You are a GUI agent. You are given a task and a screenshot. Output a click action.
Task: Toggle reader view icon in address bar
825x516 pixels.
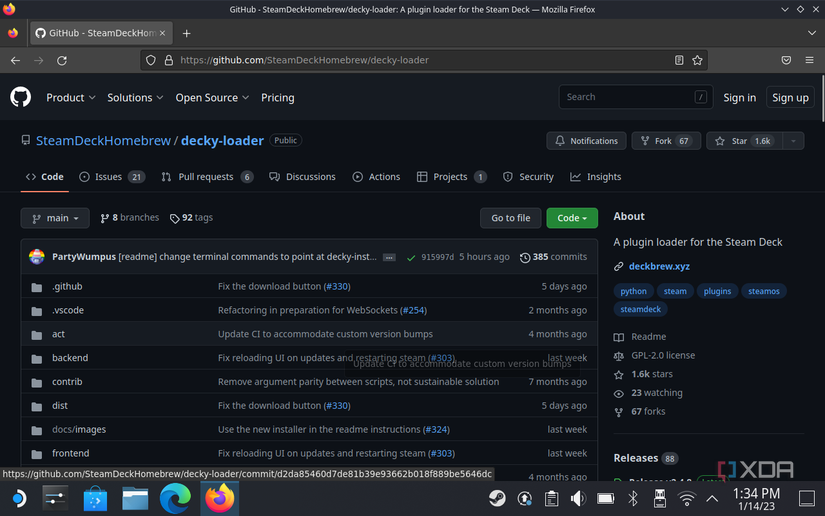click(679, 60)
